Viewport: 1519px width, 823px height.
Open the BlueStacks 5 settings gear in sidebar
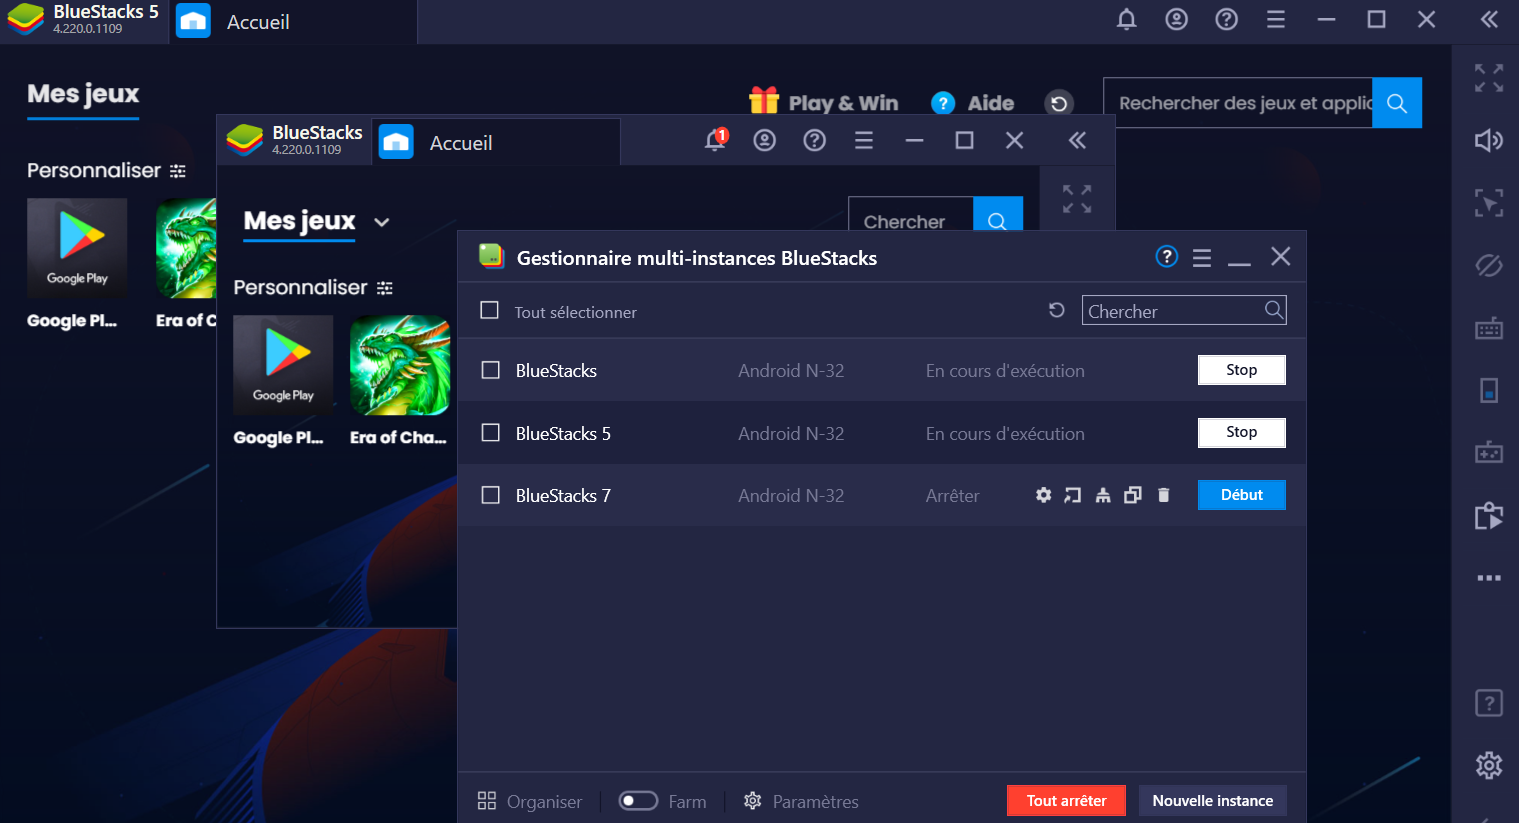[x=1489, y=765]
